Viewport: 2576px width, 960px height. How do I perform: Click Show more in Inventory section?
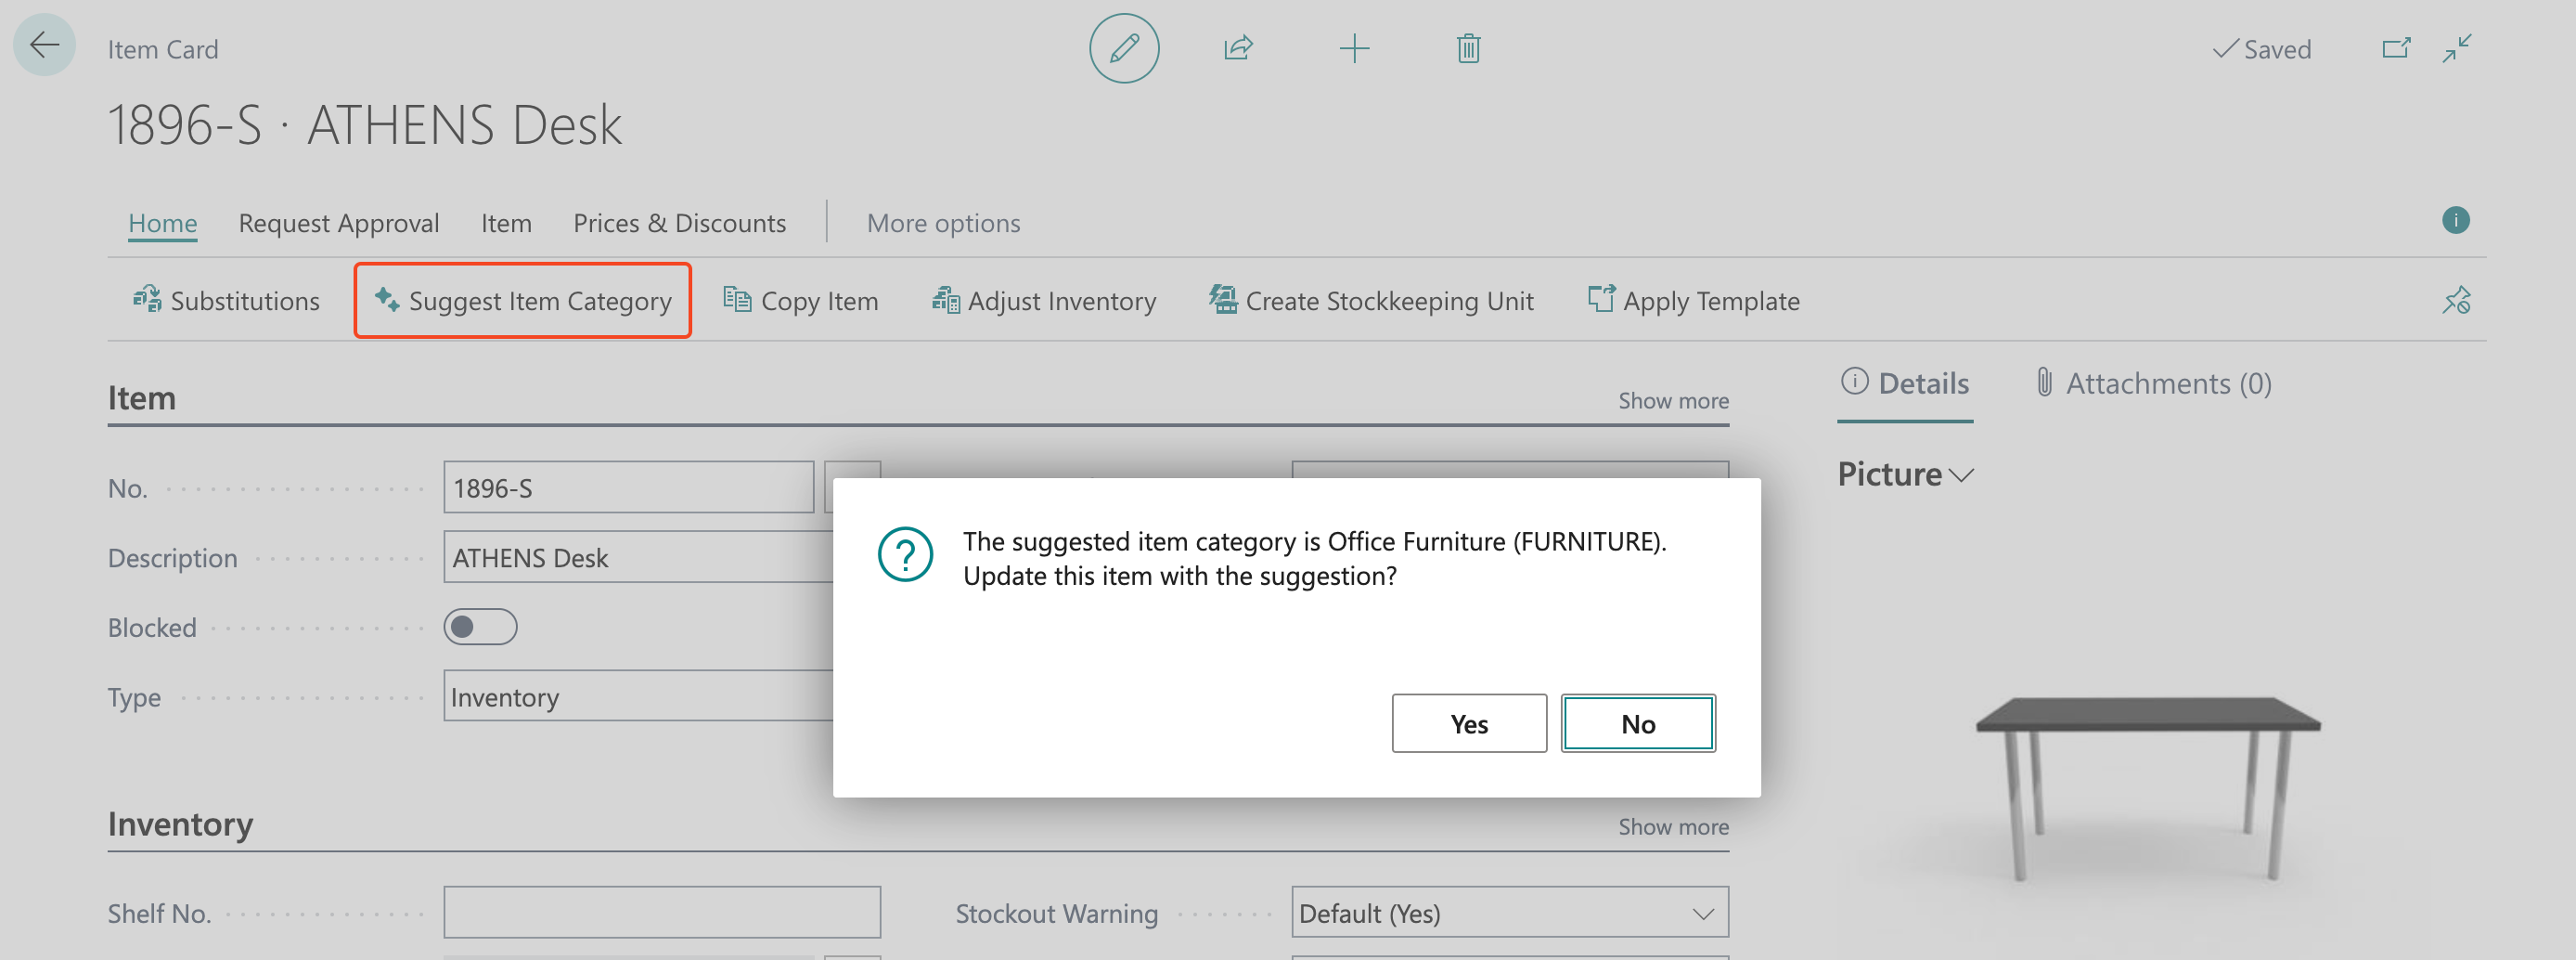click(x=1673, y=827)
